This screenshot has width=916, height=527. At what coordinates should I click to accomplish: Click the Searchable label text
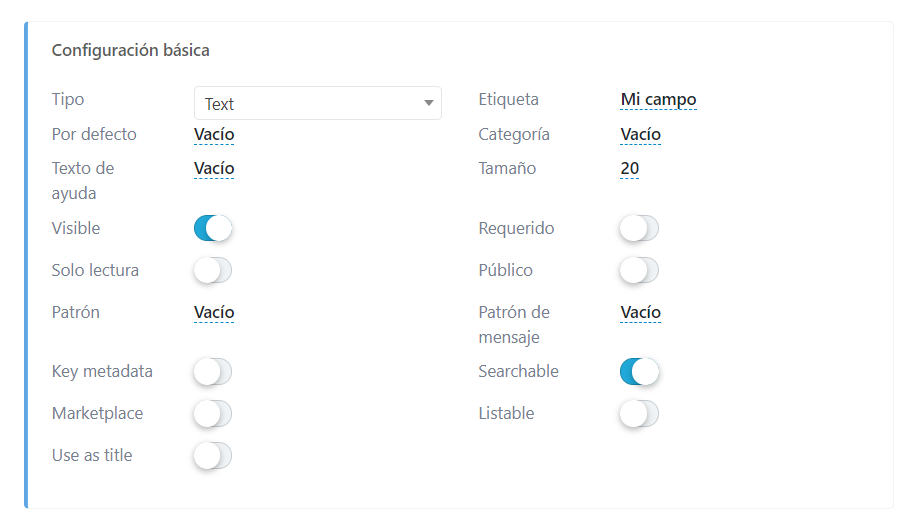518,372
